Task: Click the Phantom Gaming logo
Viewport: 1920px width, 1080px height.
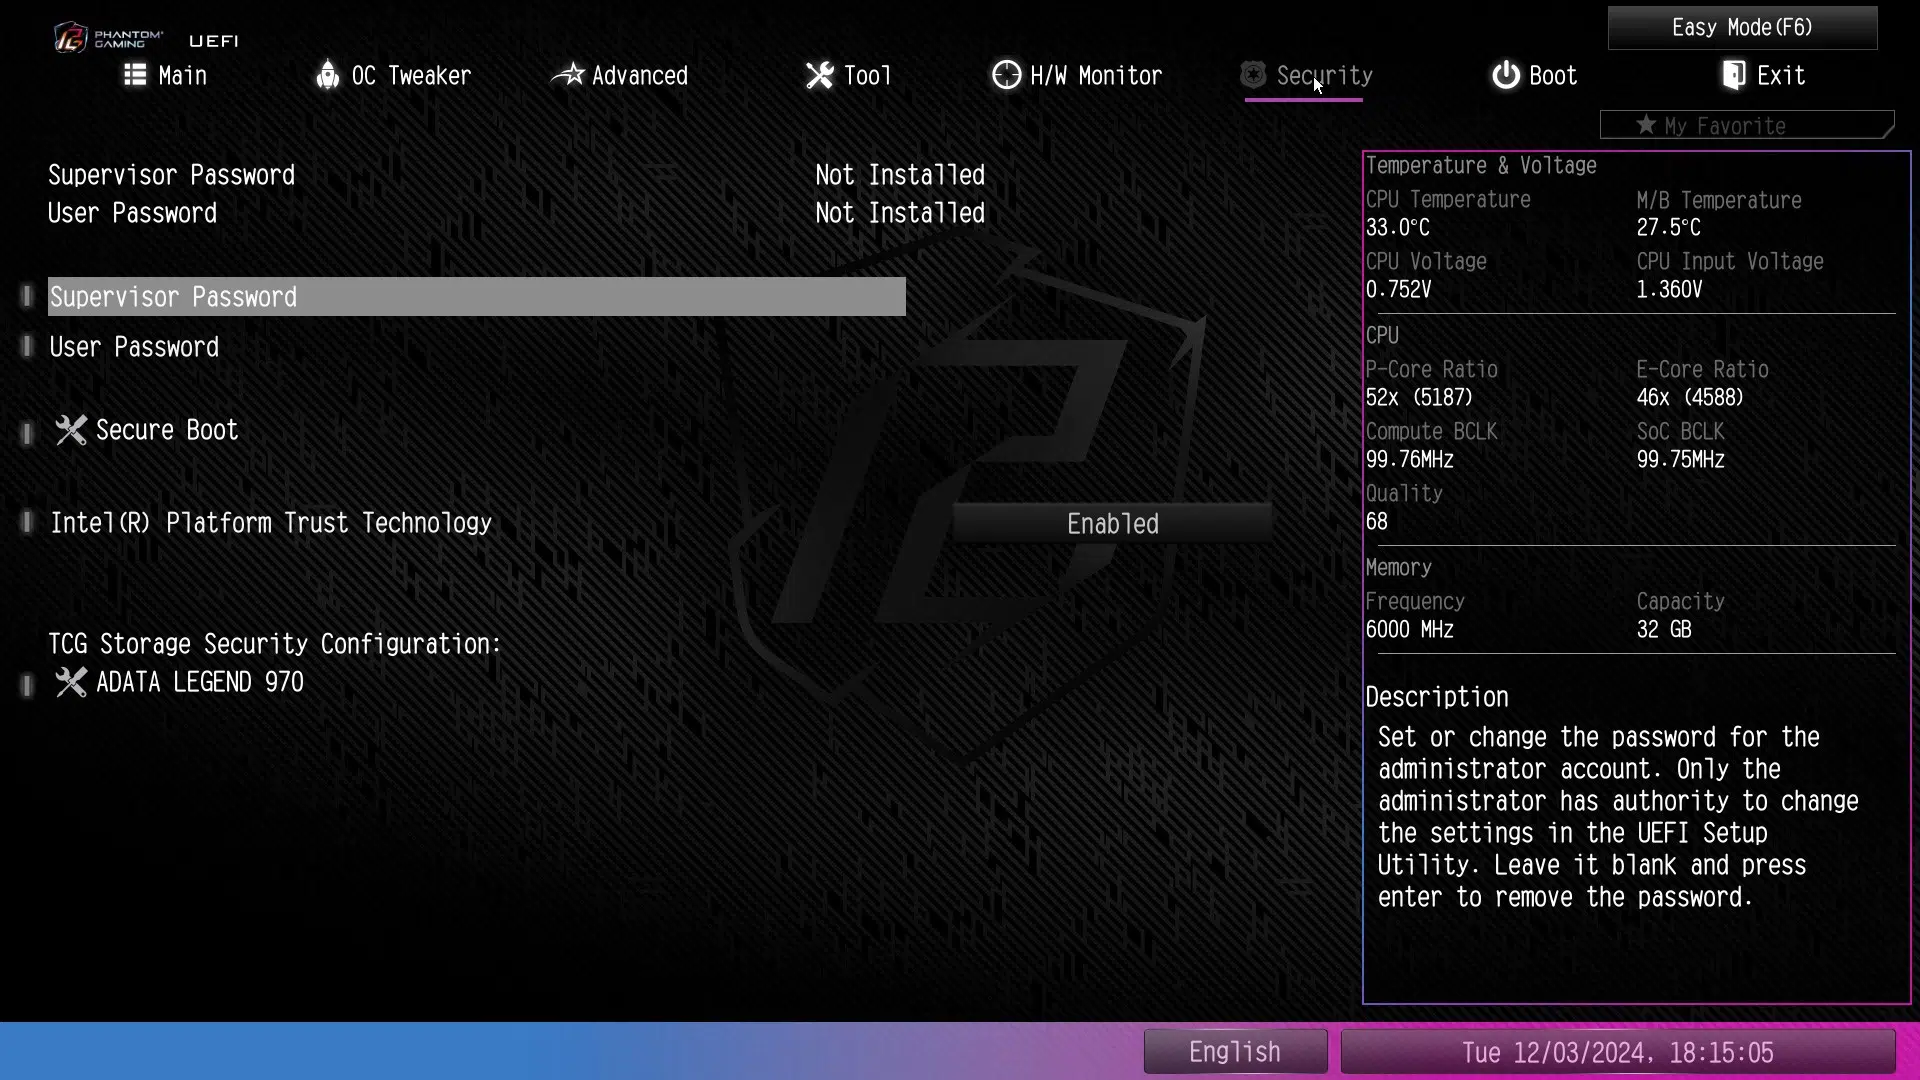Action: pyautogui.click(x=108, y=38)
